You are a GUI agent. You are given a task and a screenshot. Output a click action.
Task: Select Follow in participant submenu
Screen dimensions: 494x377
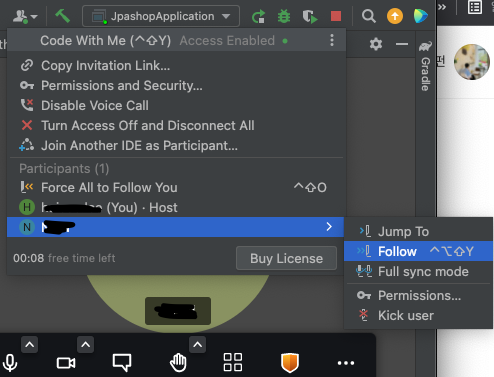click(418, 251)
